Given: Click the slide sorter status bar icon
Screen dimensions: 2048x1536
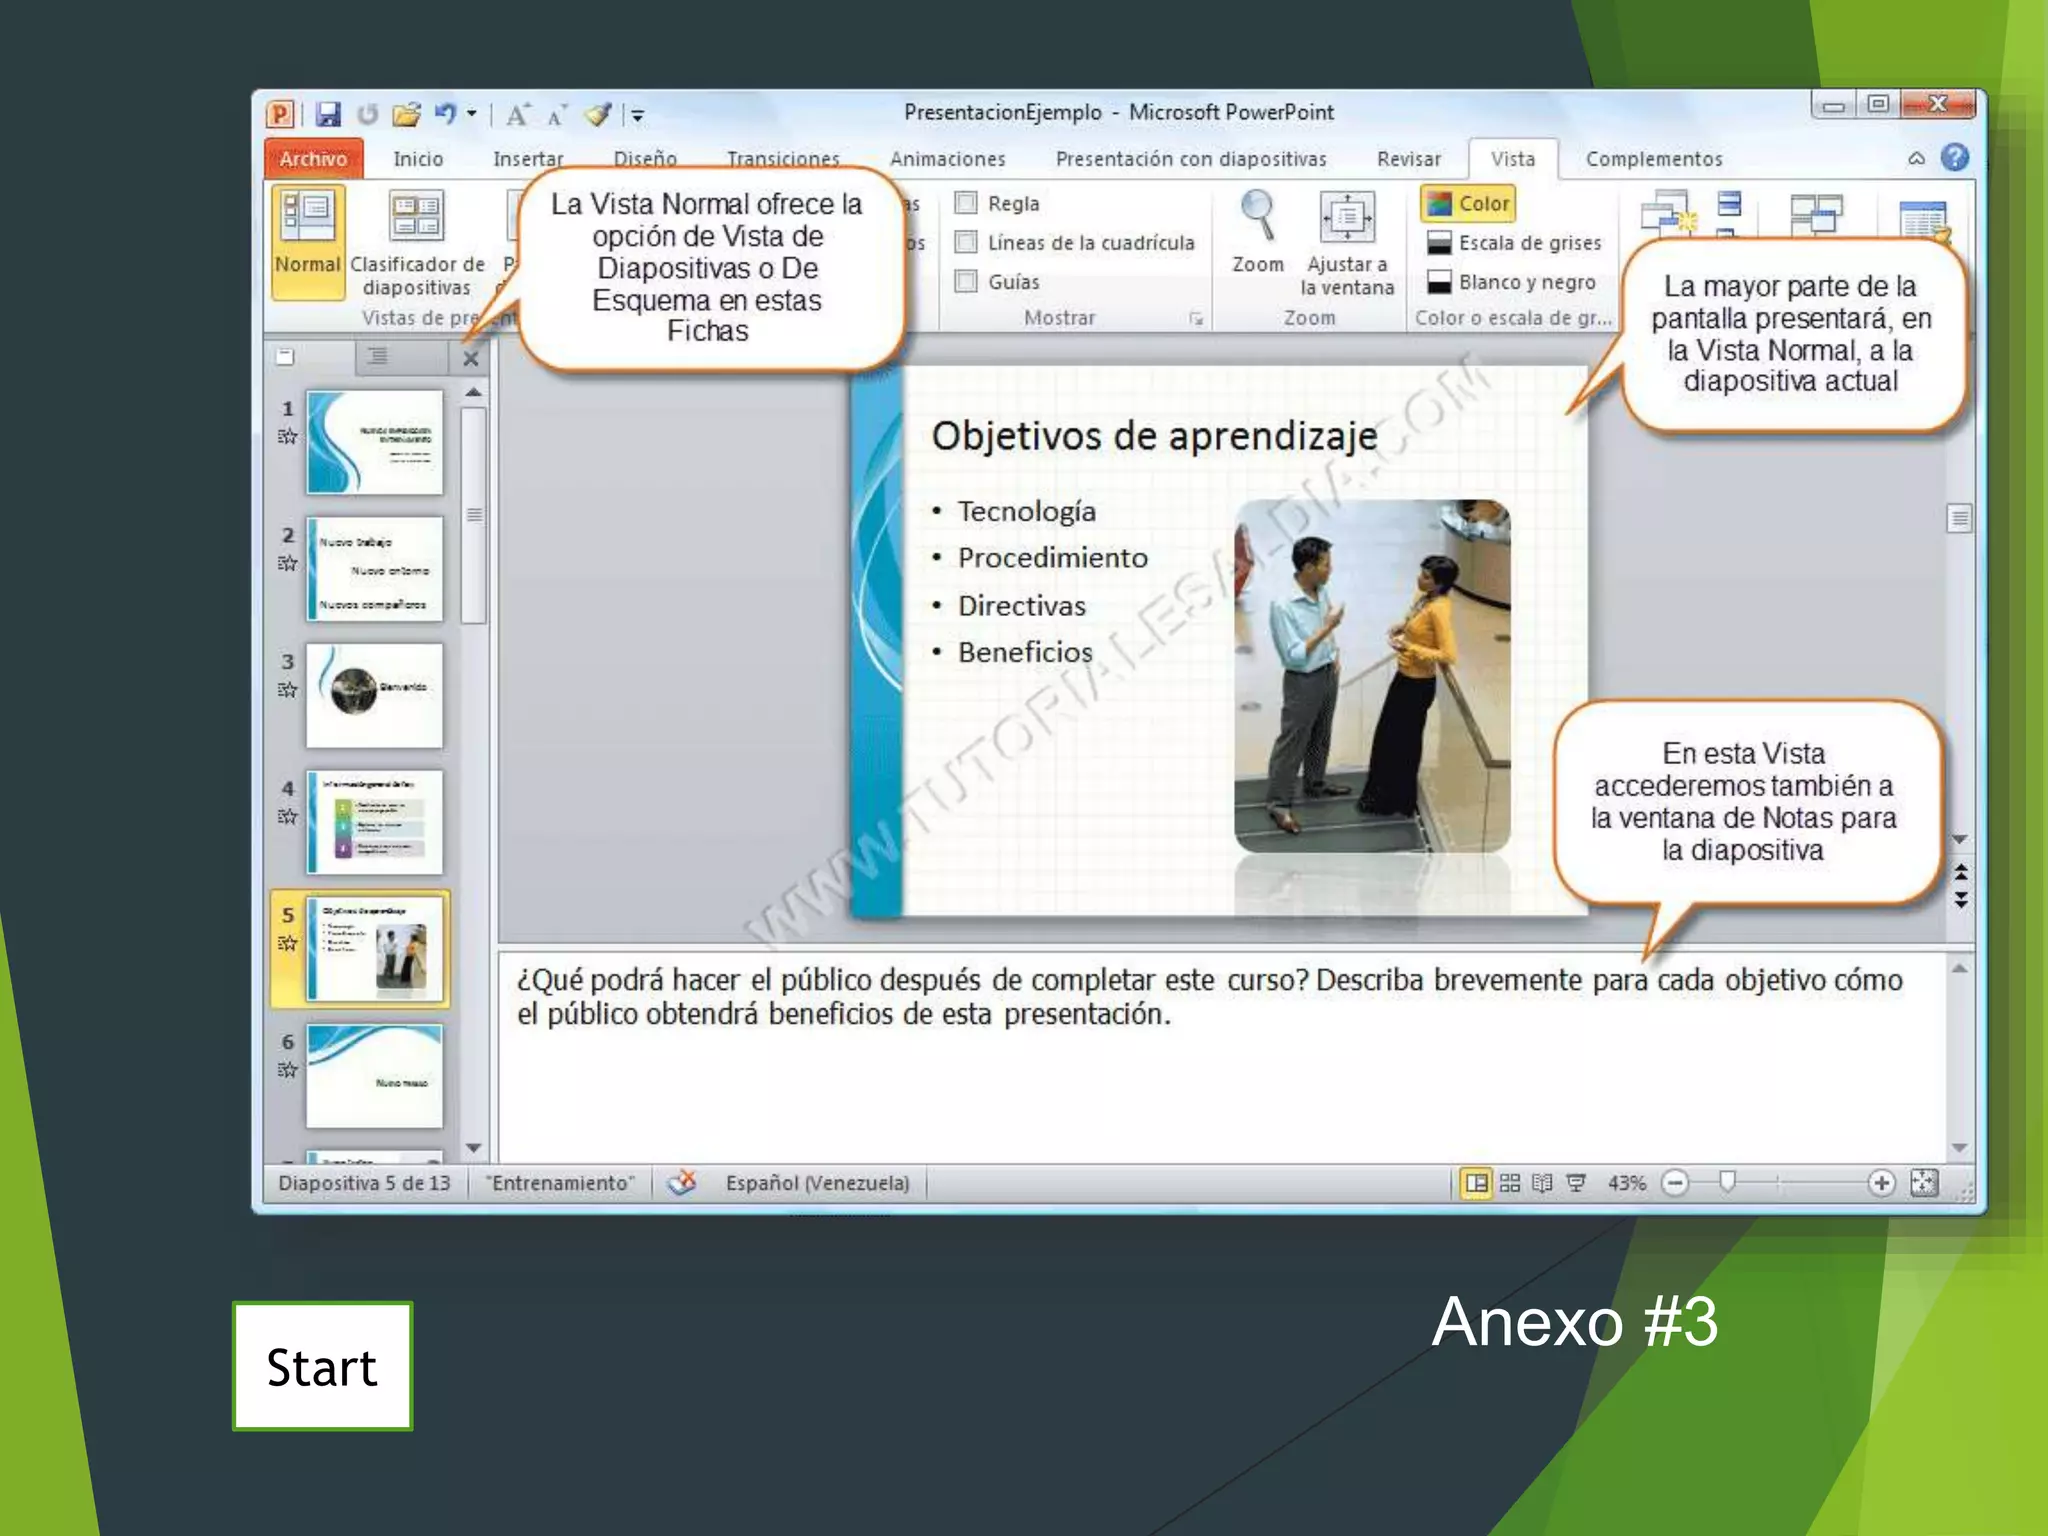Looking at the screenshot, I should [x=1510, y=1184].
